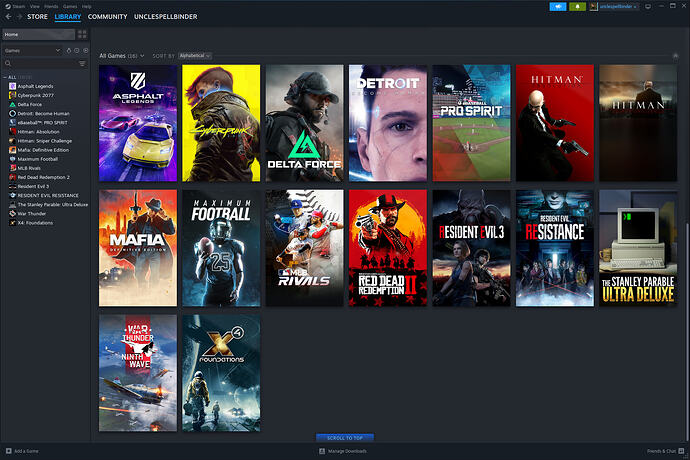Click the Add a Game label

[26, 451]
